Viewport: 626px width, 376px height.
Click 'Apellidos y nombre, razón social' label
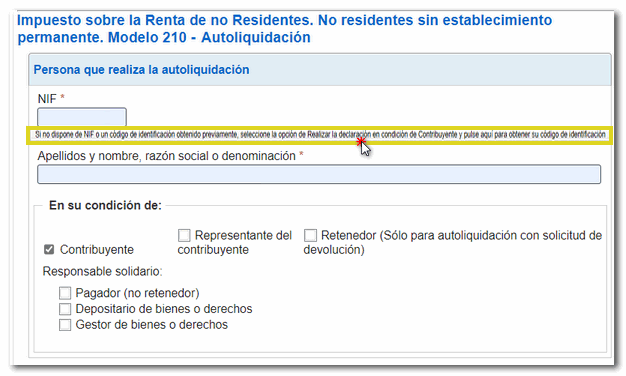click(x=166, y=156)
